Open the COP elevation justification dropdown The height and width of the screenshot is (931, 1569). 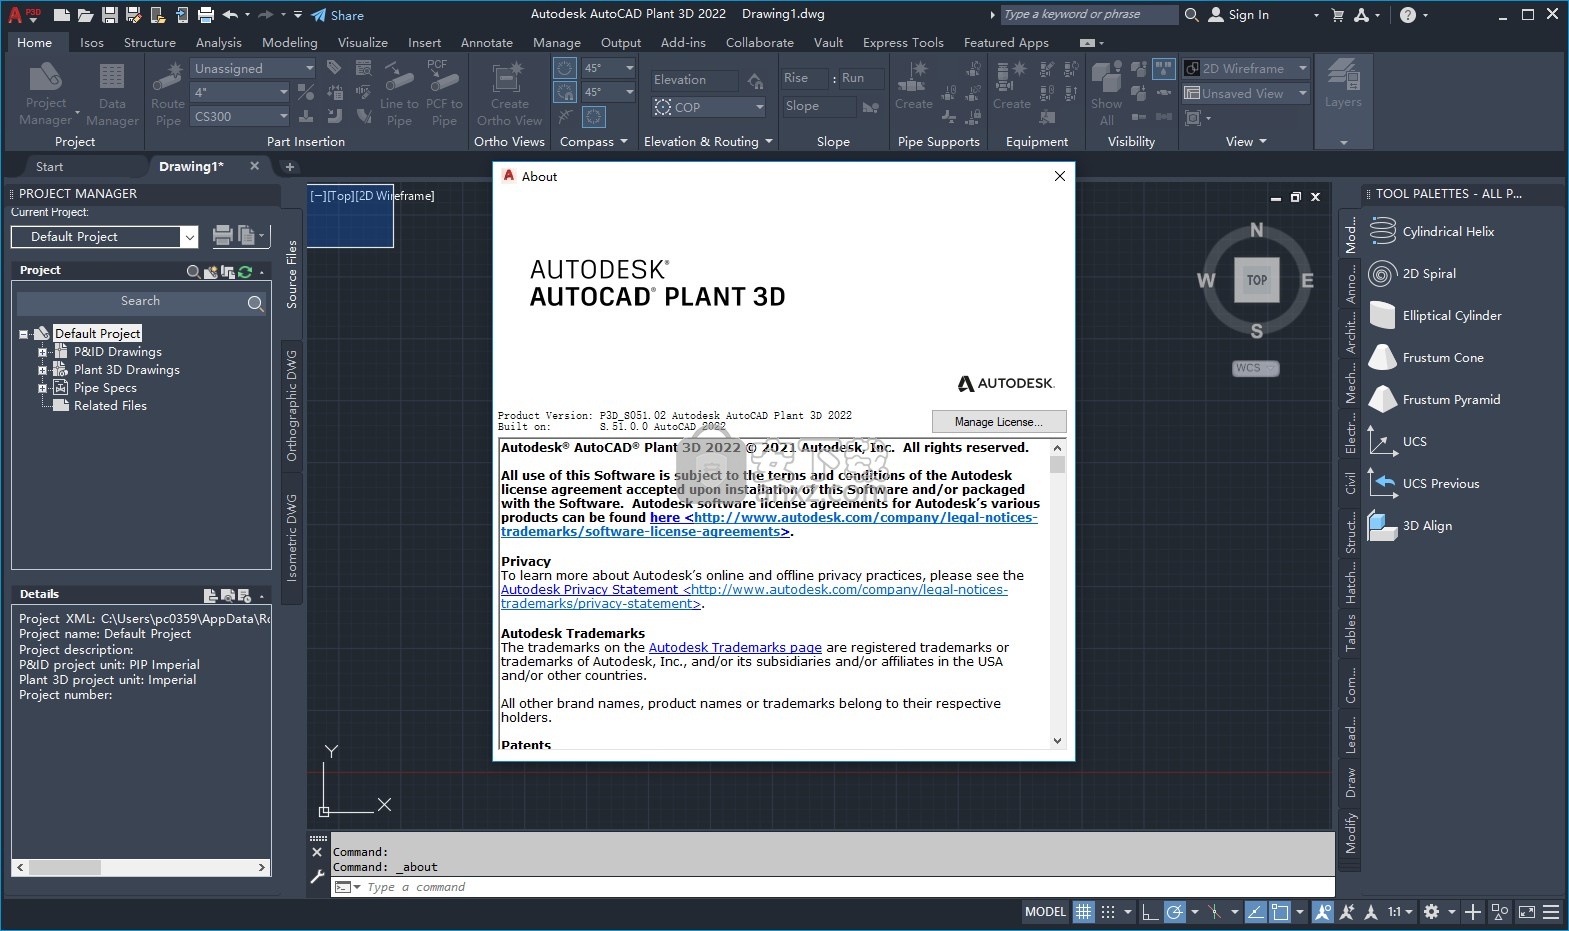click(709, 107)
